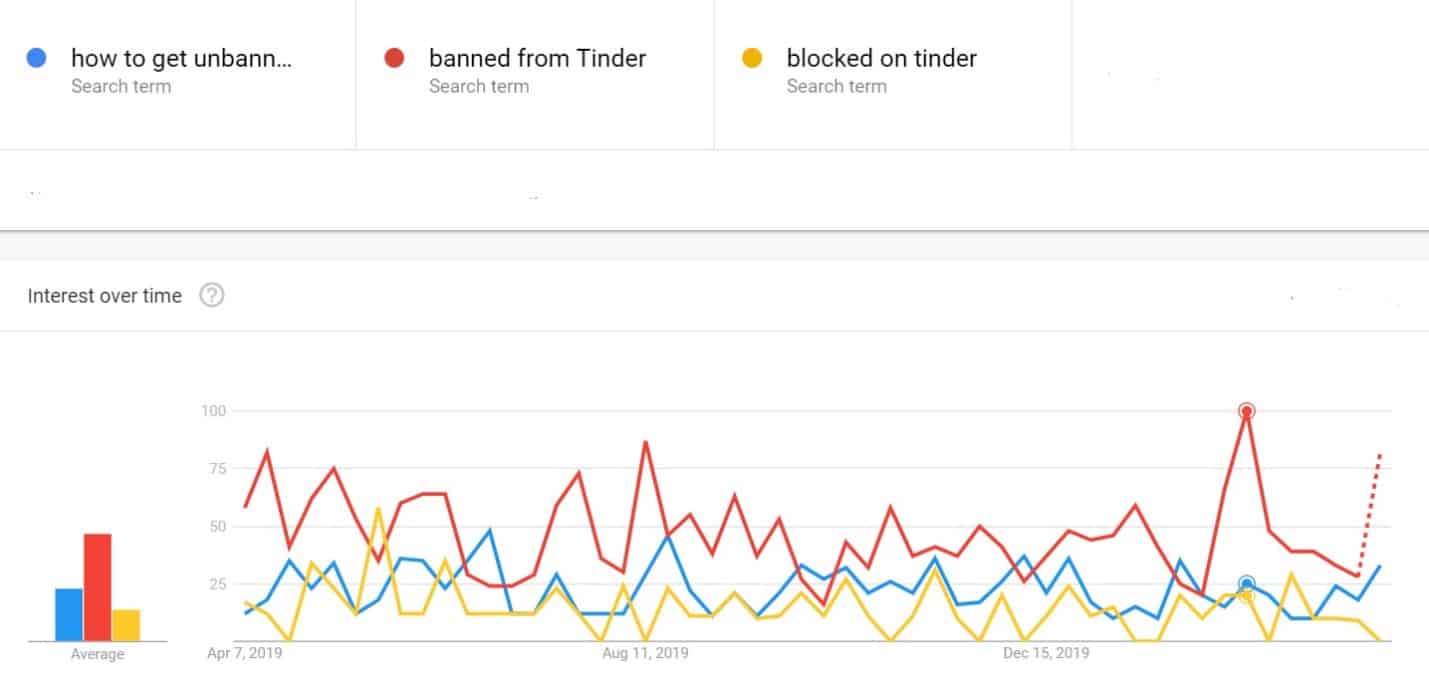Click the yellow dot beside blocked on tinder

tap(752, 59)
